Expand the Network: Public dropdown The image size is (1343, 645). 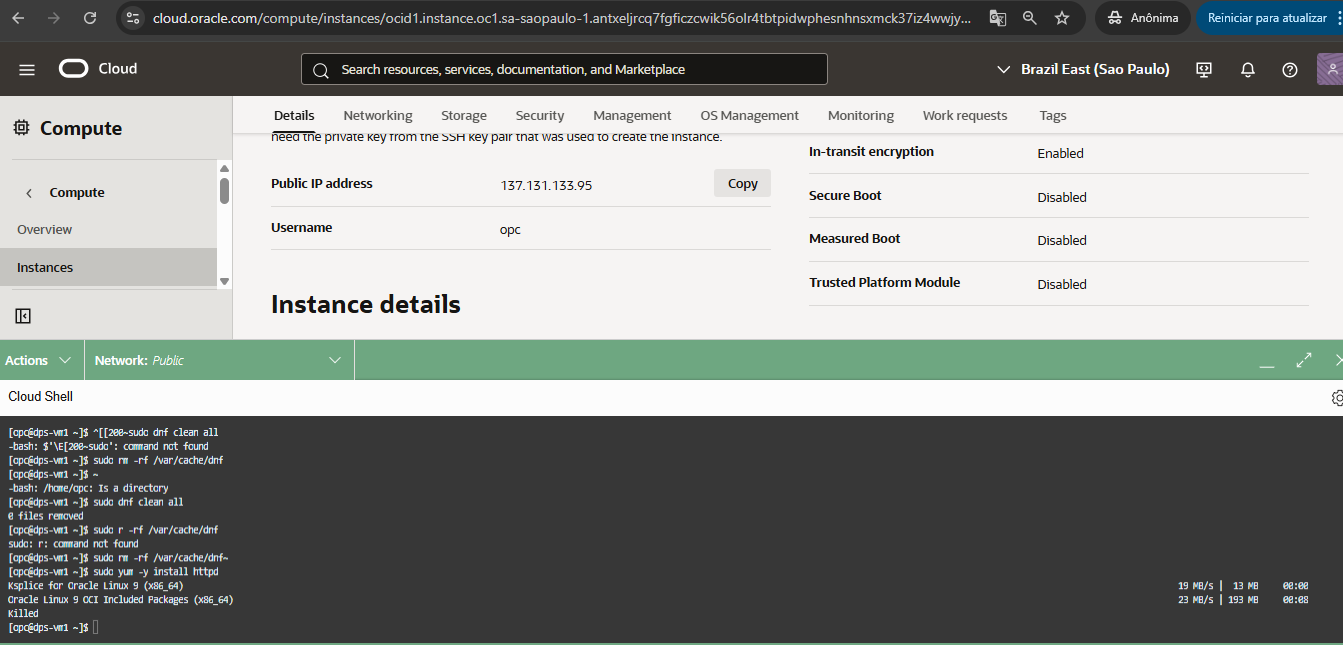coord(219,360)
